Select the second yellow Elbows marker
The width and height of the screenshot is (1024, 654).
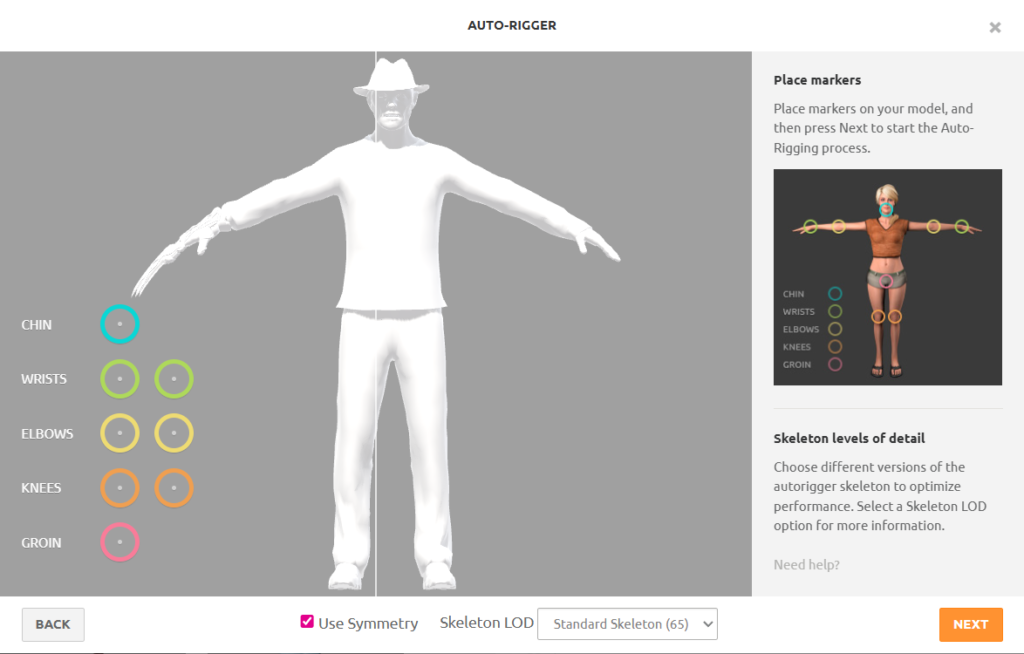coord(174,433)
